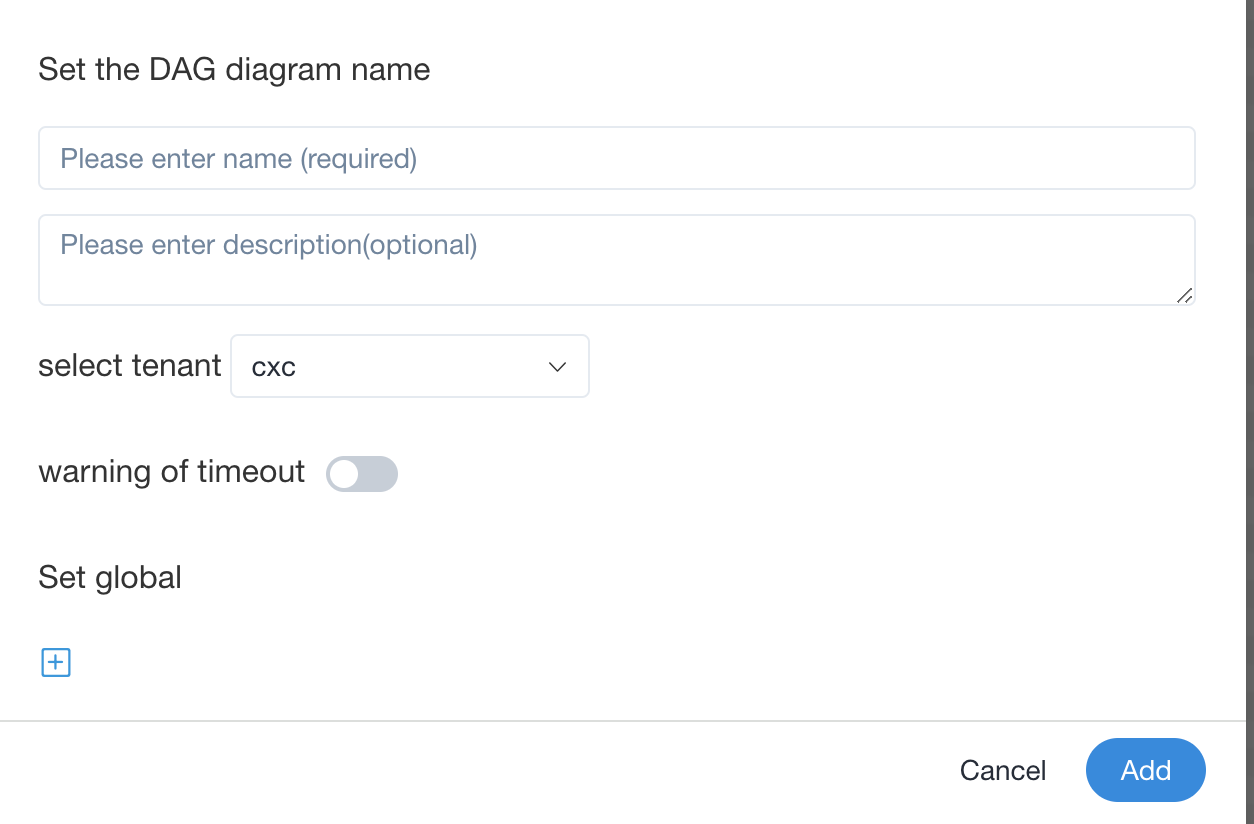Expand the tenant combo box
The image size is (1254, 824).
point(409,367)
